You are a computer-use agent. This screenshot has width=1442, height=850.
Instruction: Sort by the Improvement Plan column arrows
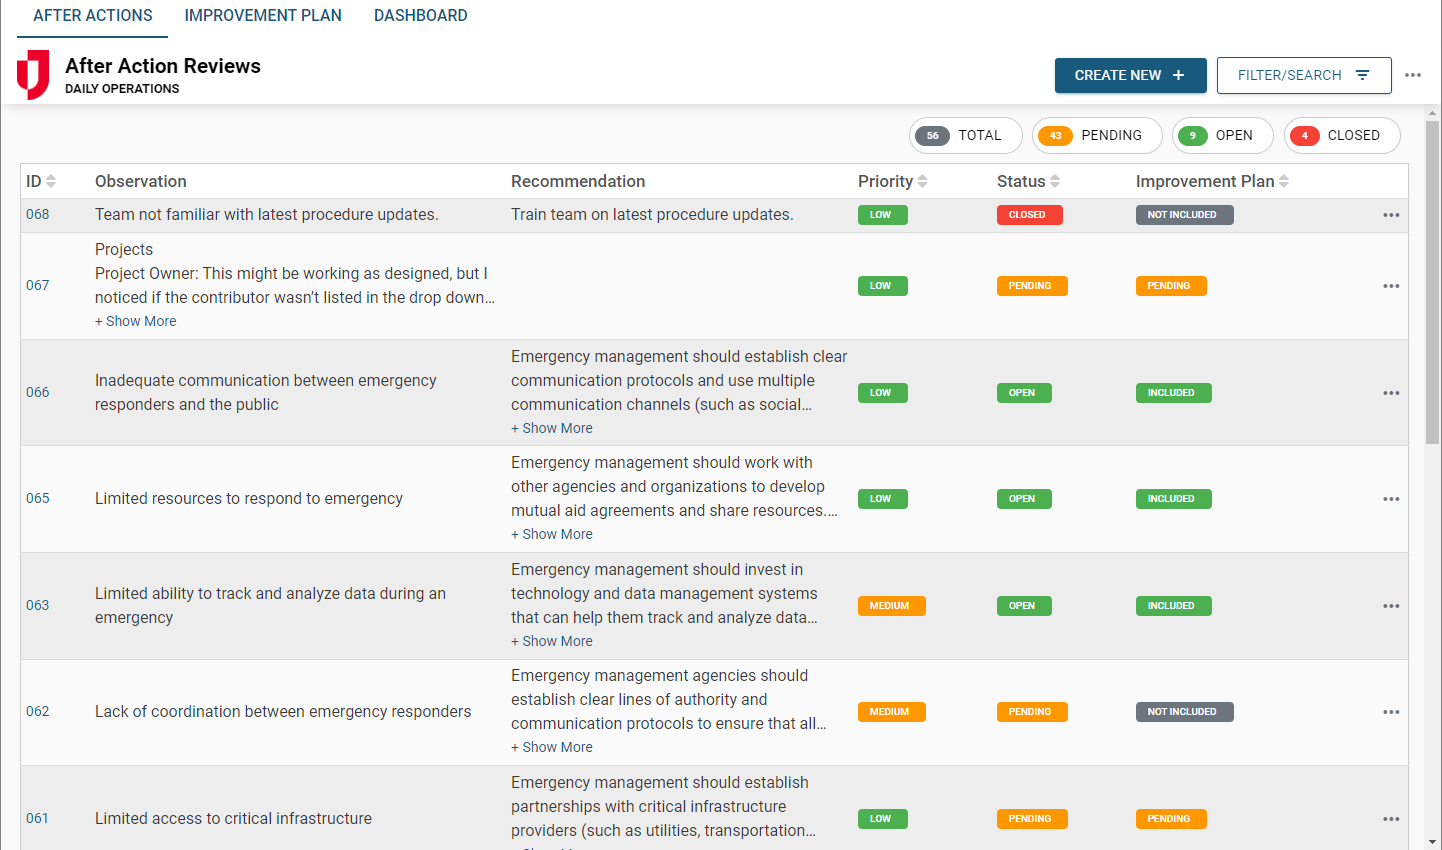1282,180
